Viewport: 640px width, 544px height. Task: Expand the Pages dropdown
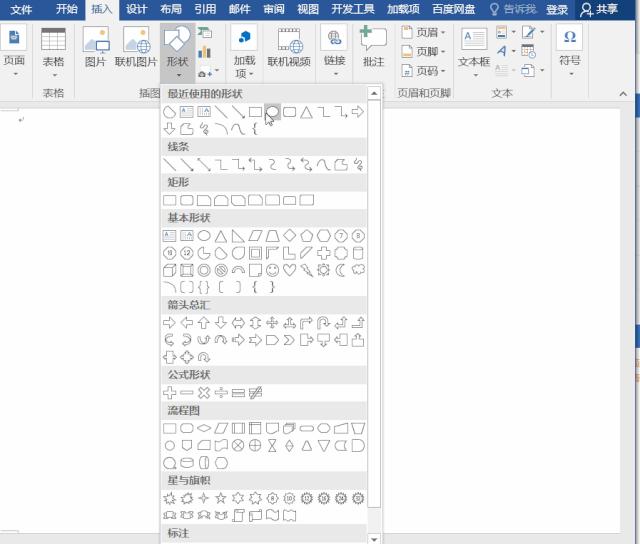tap(14, 52)
